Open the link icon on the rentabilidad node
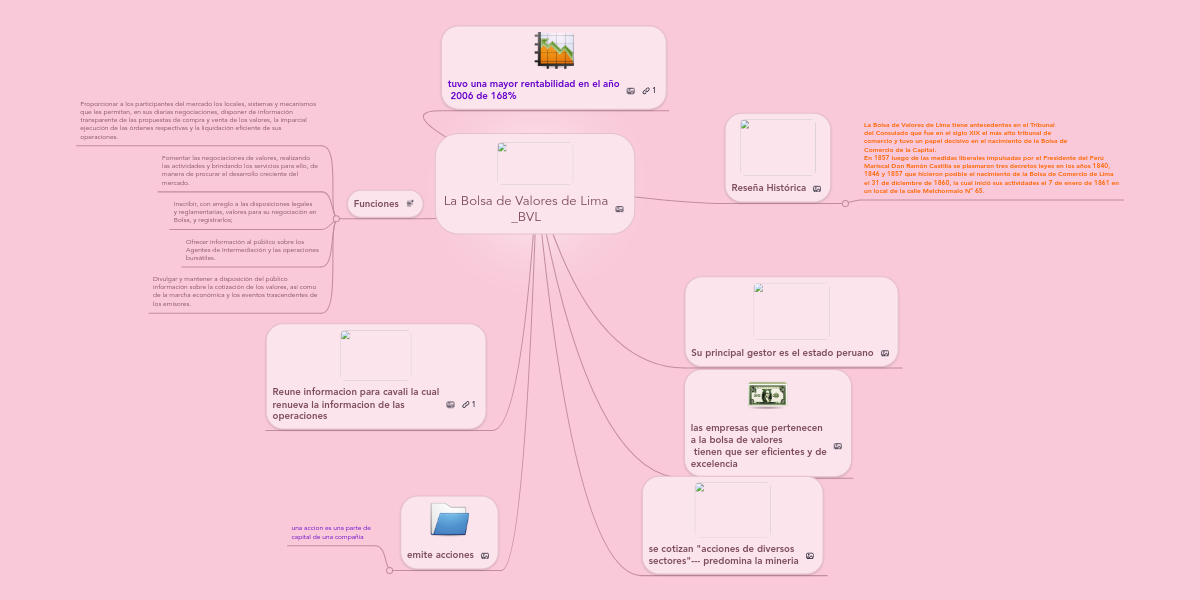The width and height of the screenshot is (1200, 600). 647,91
